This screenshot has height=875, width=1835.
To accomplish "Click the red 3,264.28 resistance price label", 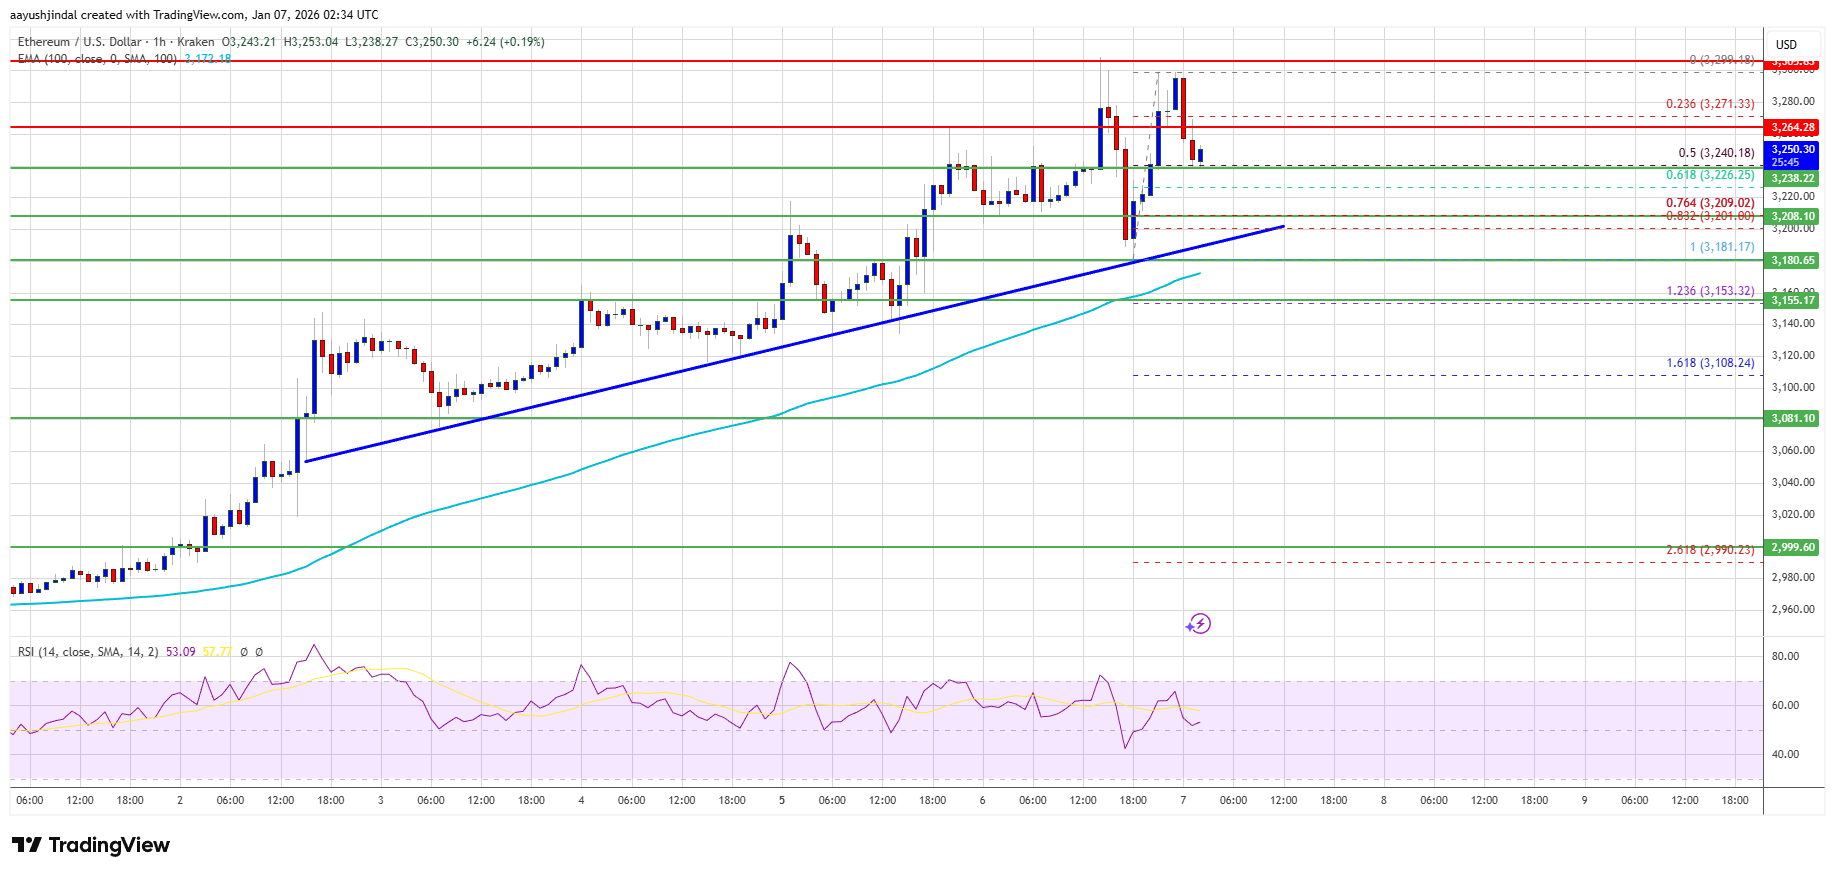I will 1792,127.
